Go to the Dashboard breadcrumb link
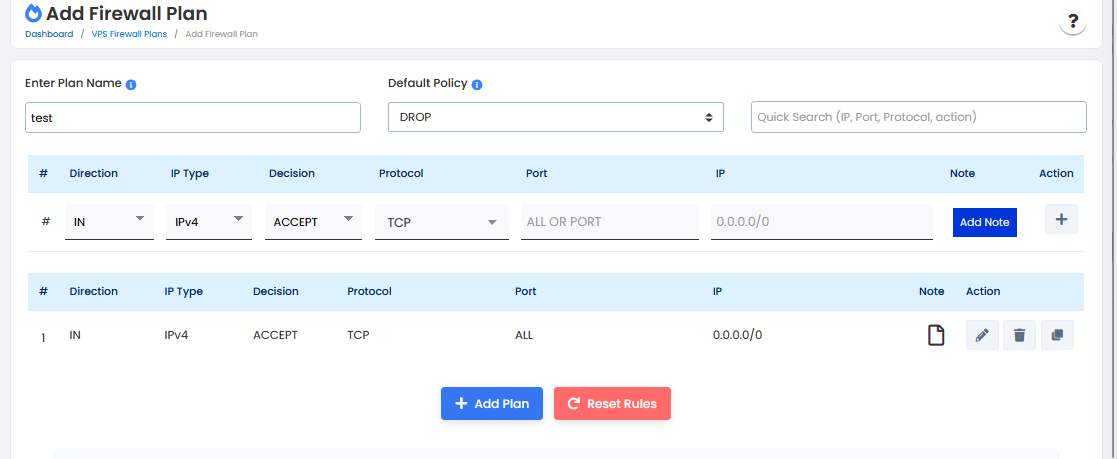The image size is (1117, 459). (49, 34)
